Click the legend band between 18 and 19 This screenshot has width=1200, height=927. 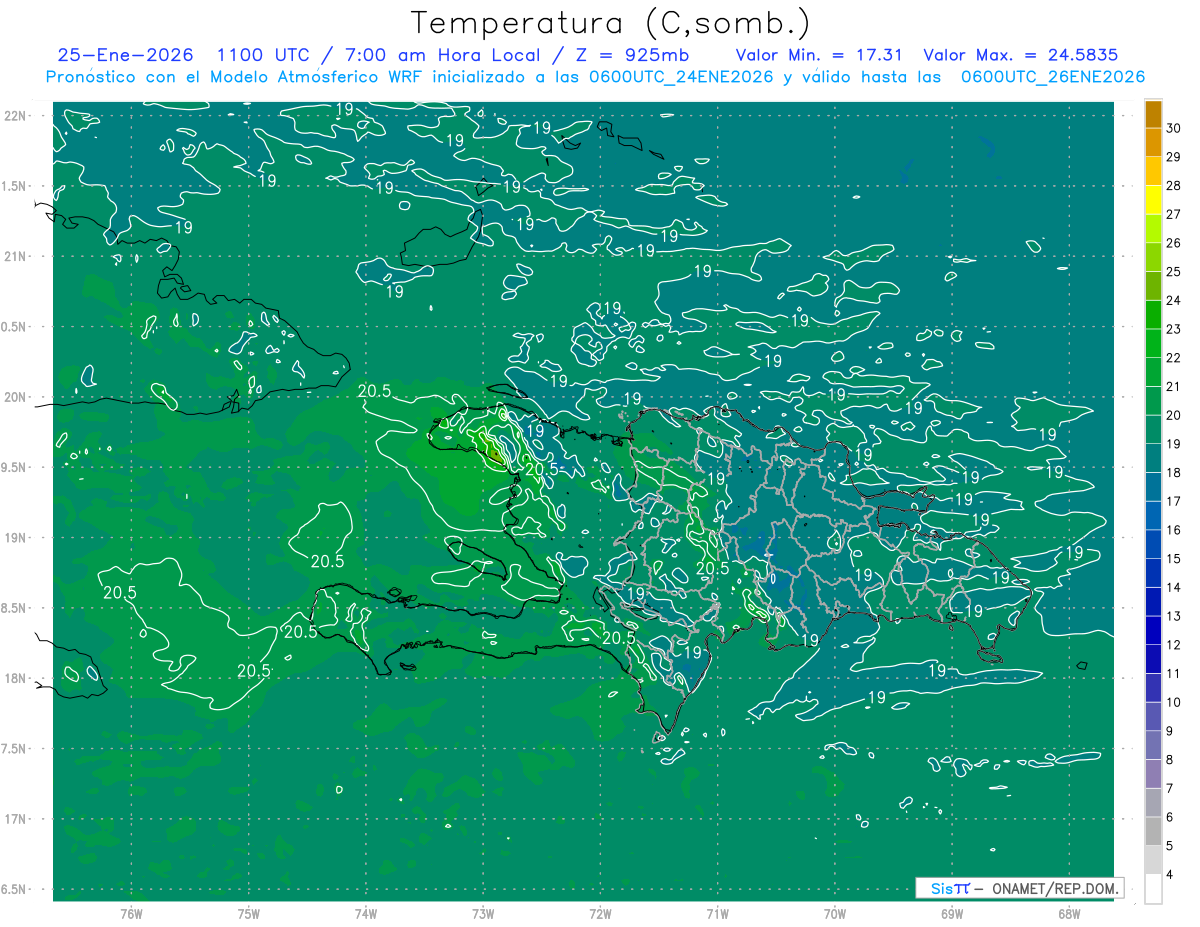[1153, 459]
